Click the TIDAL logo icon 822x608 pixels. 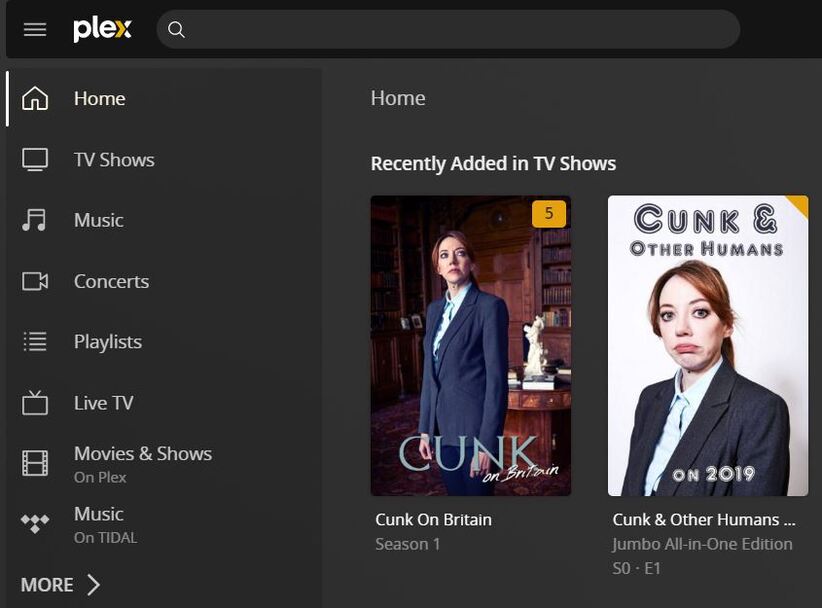(x=35, y=523)
